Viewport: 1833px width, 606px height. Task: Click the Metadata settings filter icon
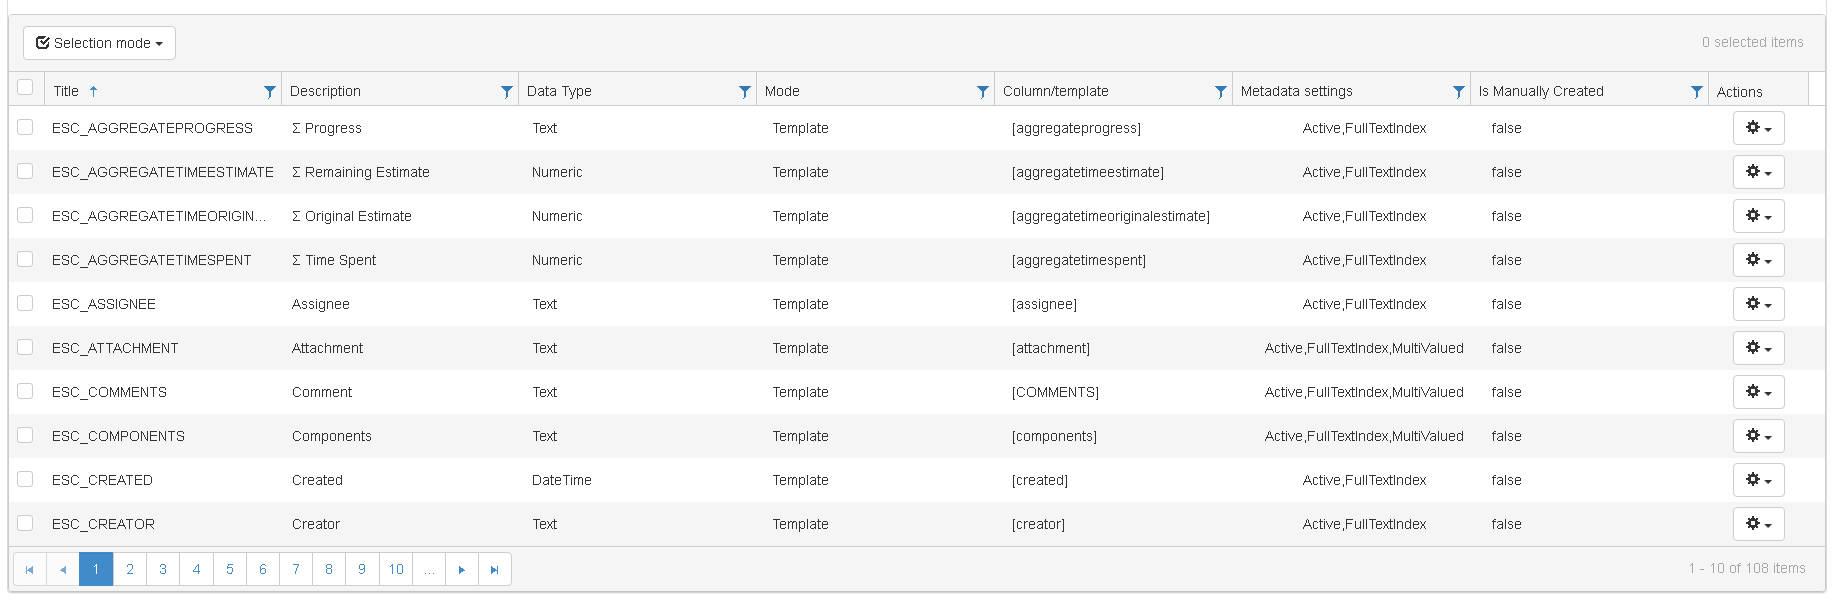(1459, 92)
